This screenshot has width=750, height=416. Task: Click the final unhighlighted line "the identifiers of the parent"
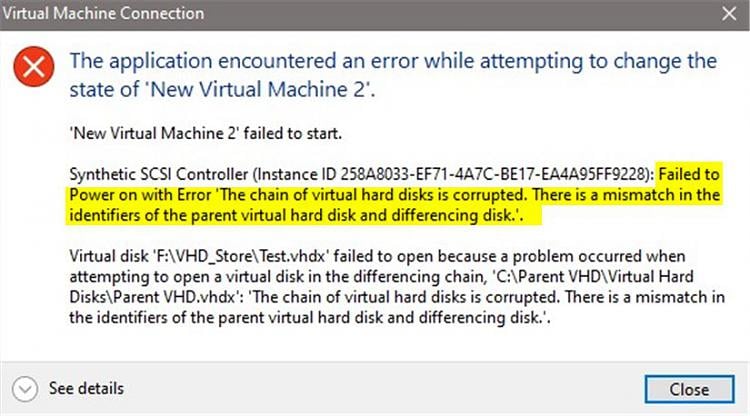point(310,318)
